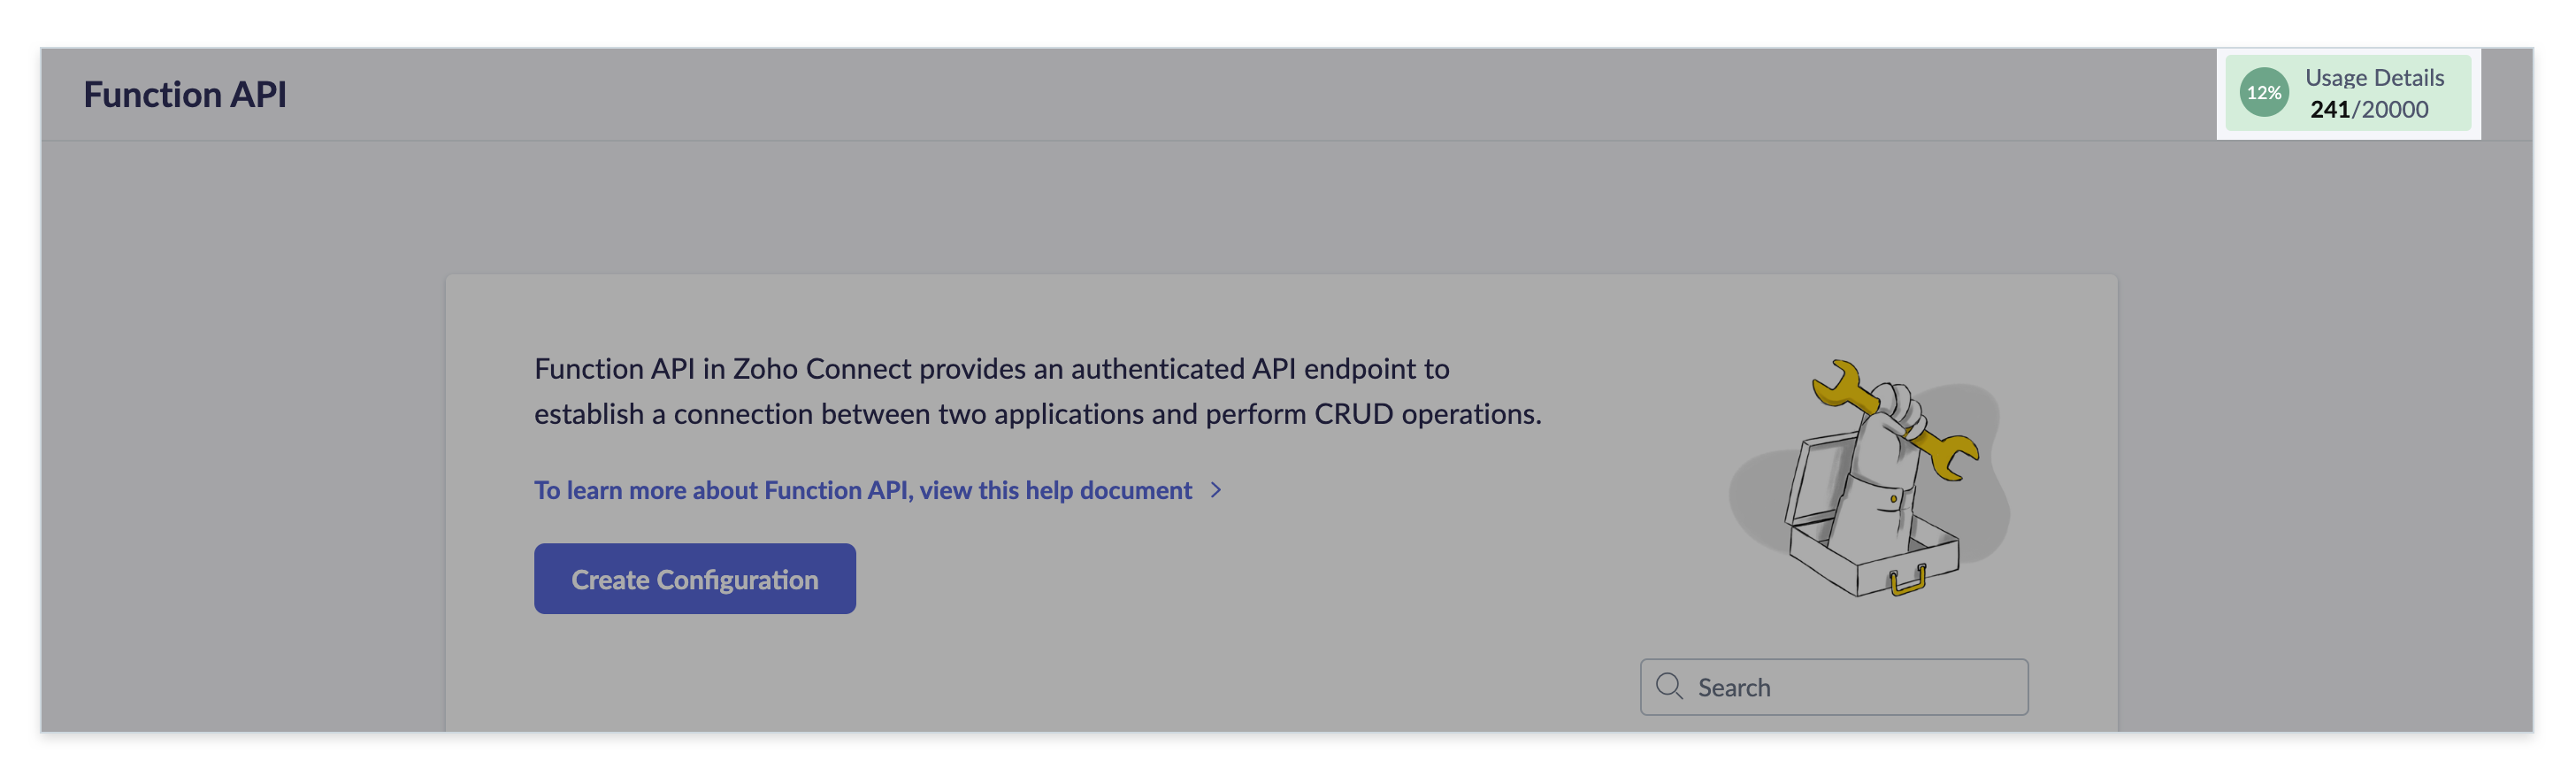Click the magnifier icon in the search box
This screenshot has height=784, width=2576.
[x=1668, y=686]
